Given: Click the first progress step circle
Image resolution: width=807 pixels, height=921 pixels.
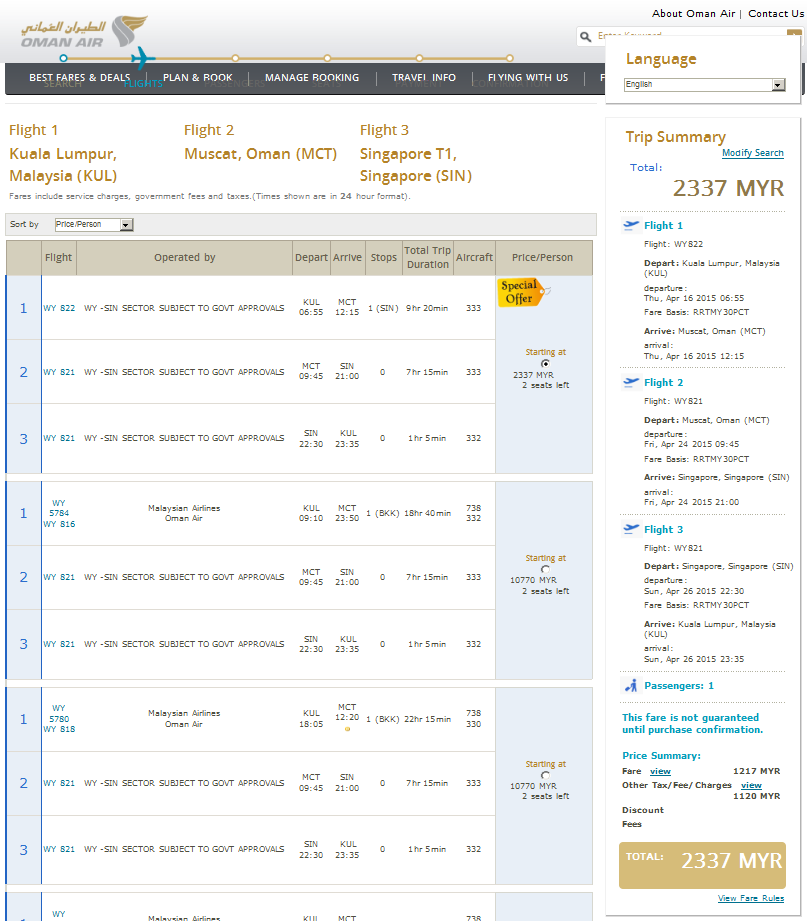Looking at the screenshot, I should tap(63, 58).
